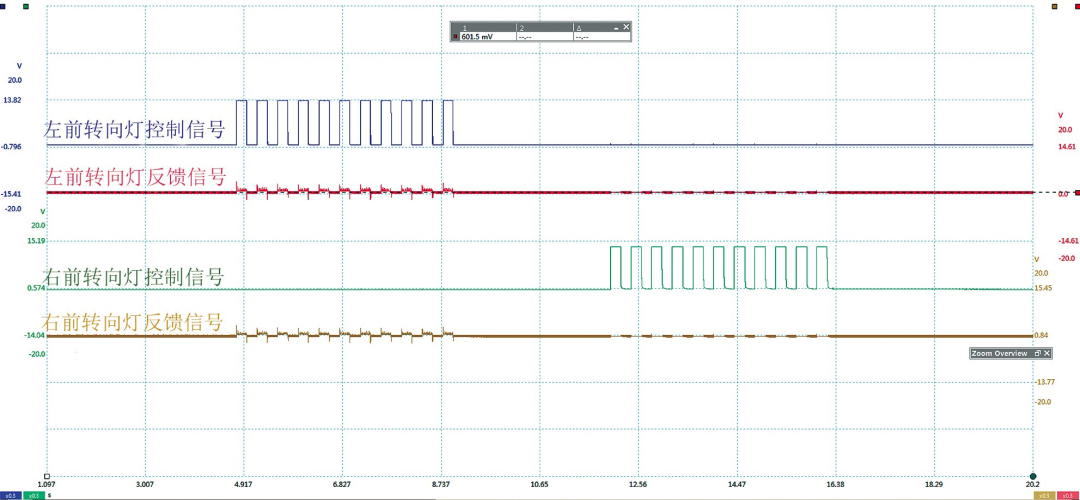Click the green channel x0.3 zoom button
The image size is (1080, 500).
pos(32,495)
